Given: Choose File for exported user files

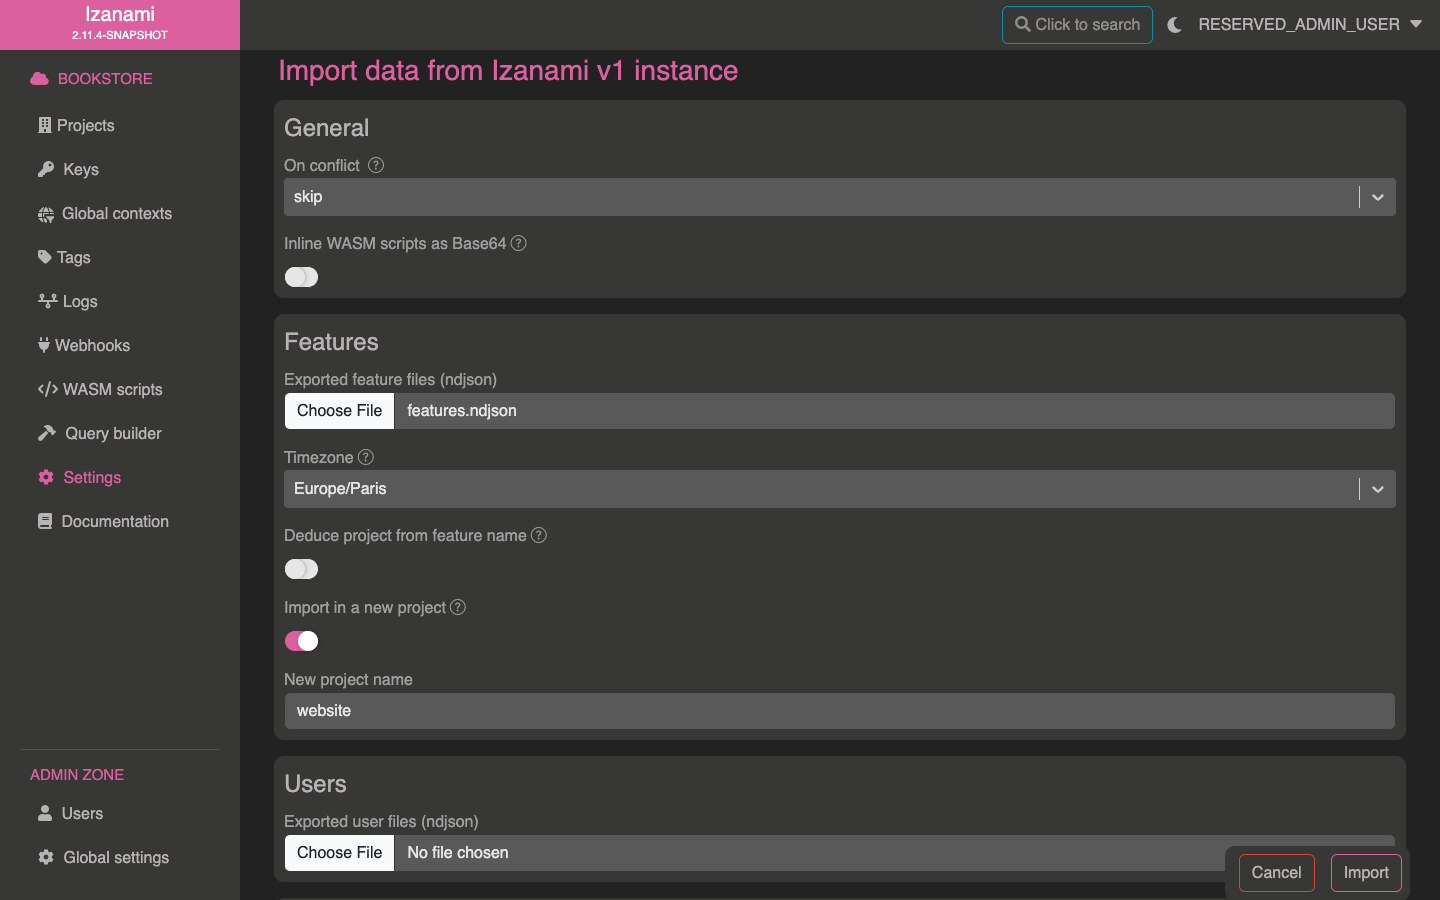Looking at the screenshot, I should (340, 853).
